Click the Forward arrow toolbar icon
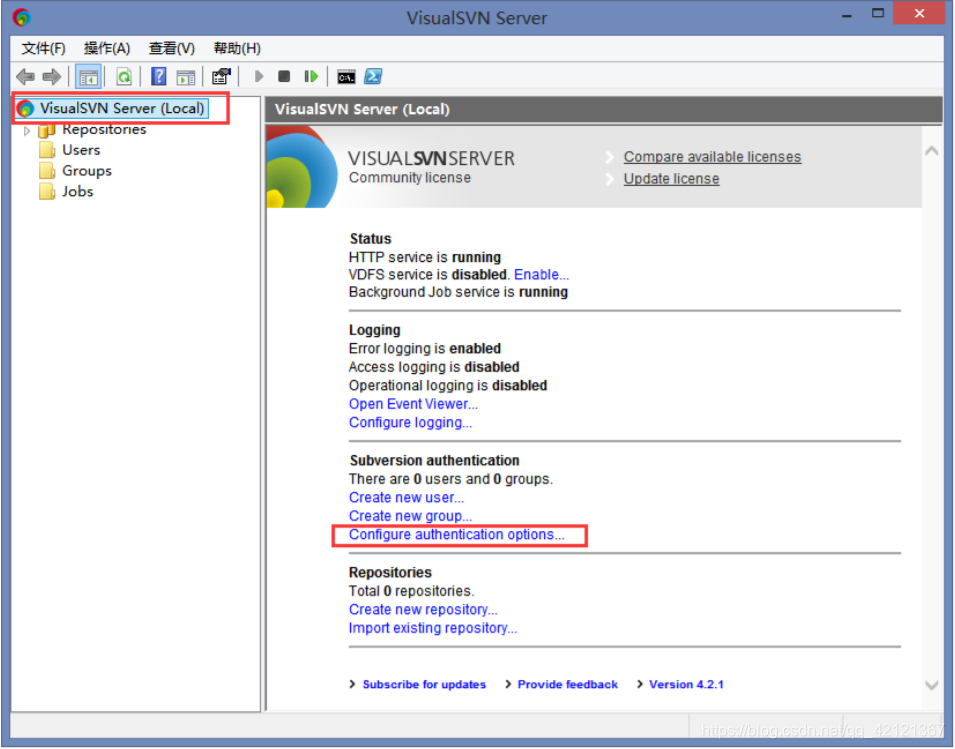Image resolution: width=955 pixels, height=749 pixels. point(52,77)
